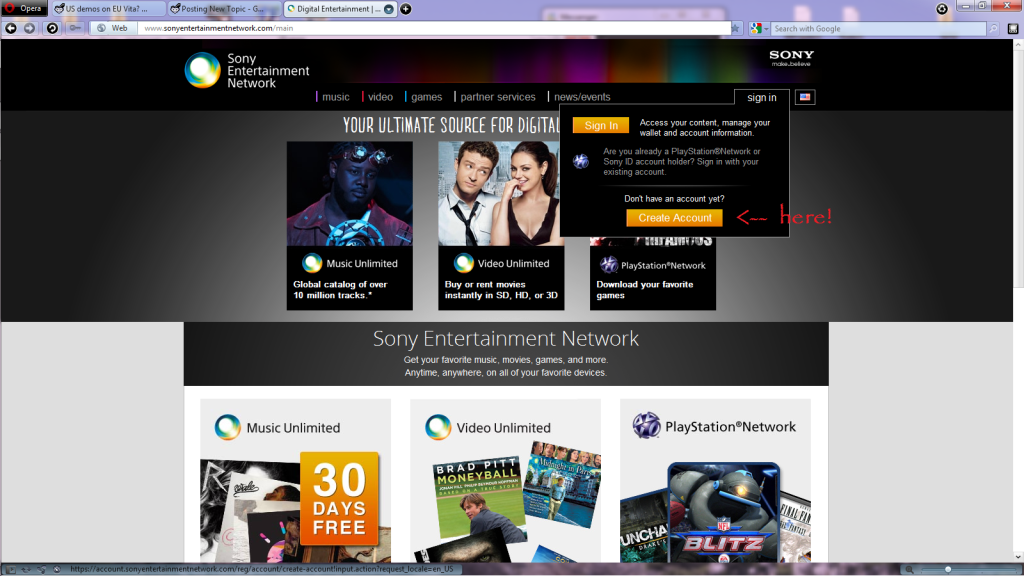Click the Video Unlimited icon in banner card
The image size is (1024, 576).
464,263
